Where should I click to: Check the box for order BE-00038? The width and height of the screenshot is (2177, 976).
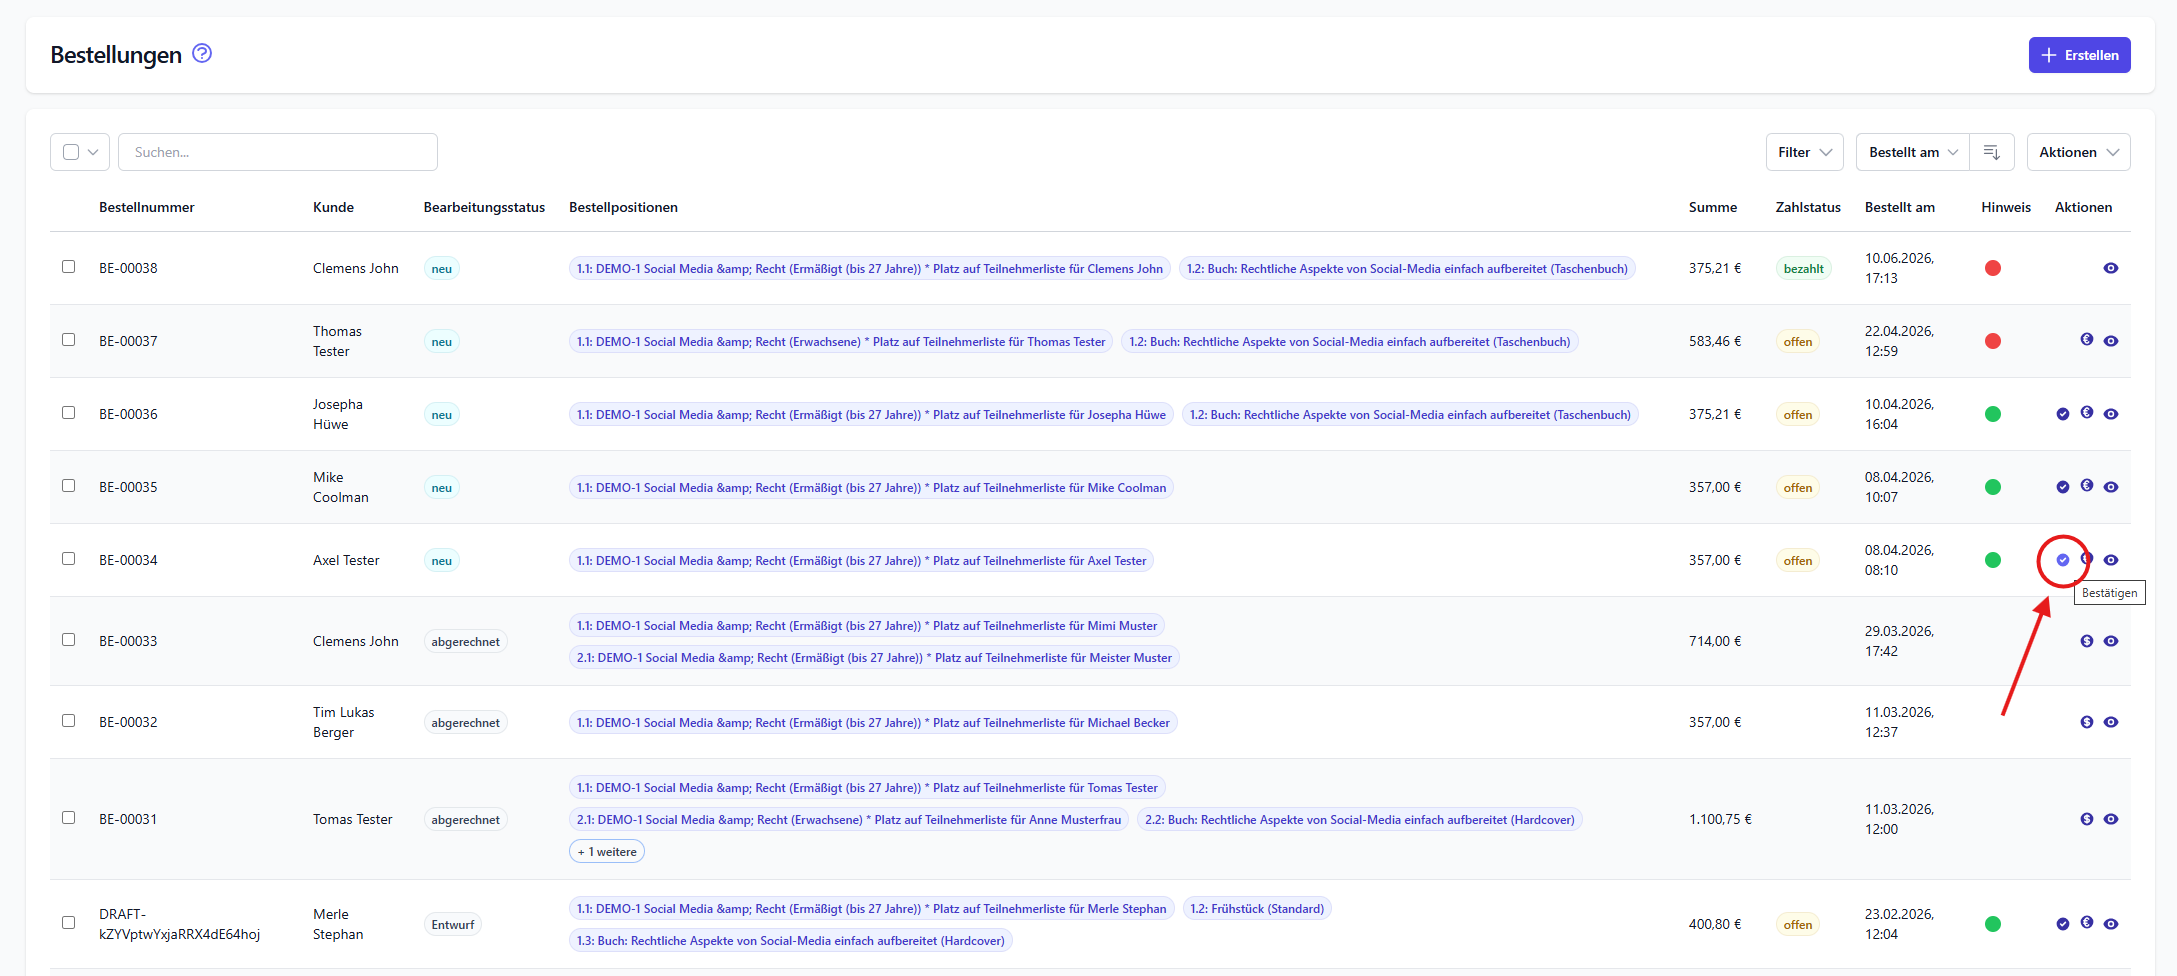(69, 267)
